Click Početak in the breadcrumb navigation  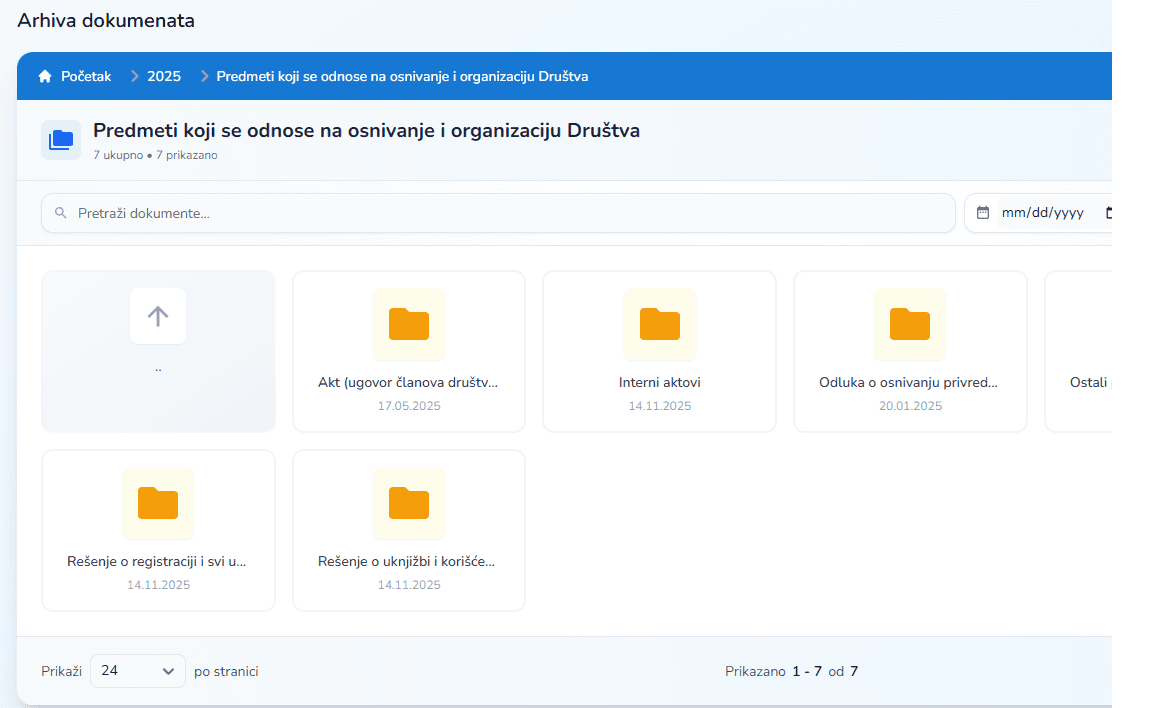pos(84,75)
